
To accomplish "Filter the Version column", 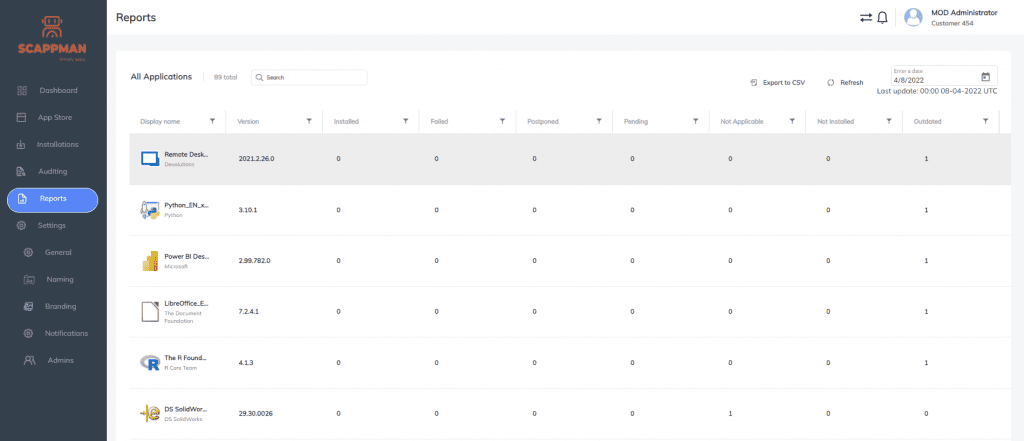I will tap(309, 121).
